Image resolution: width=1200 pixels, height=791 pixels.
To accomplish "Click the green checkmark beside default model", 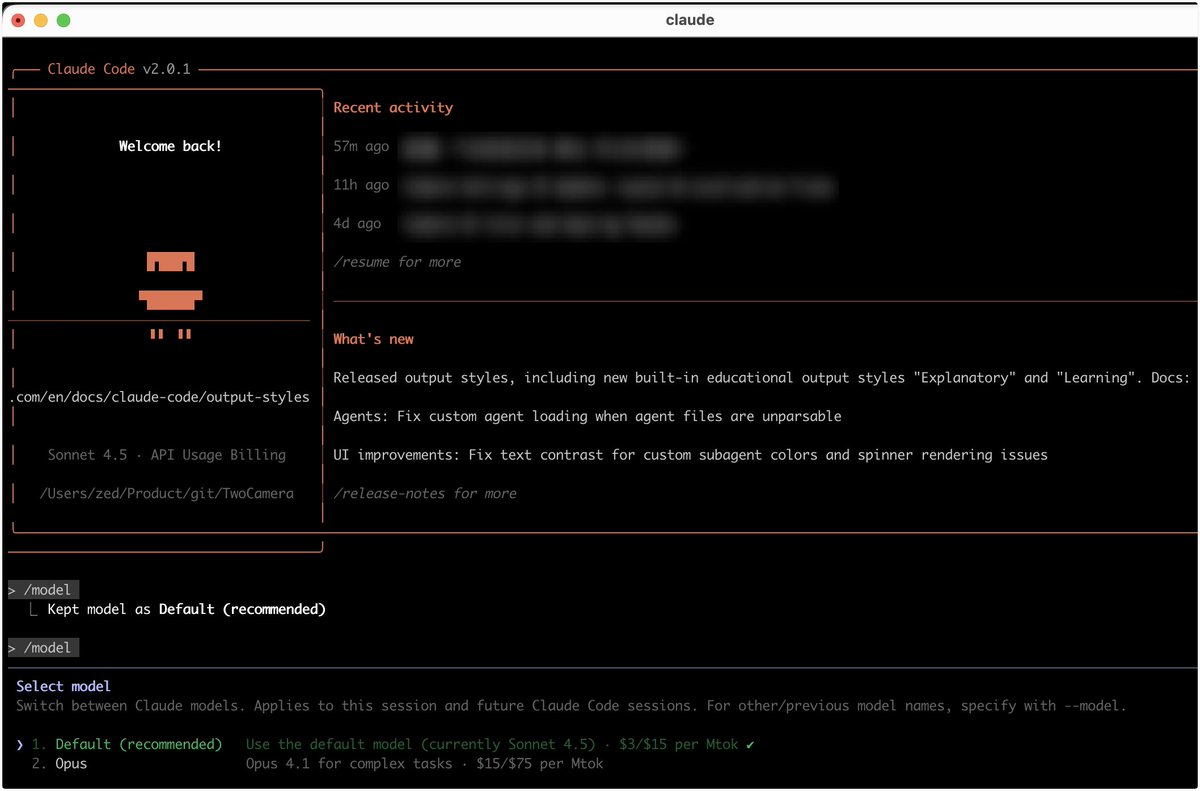I will [x=750, y=744].
